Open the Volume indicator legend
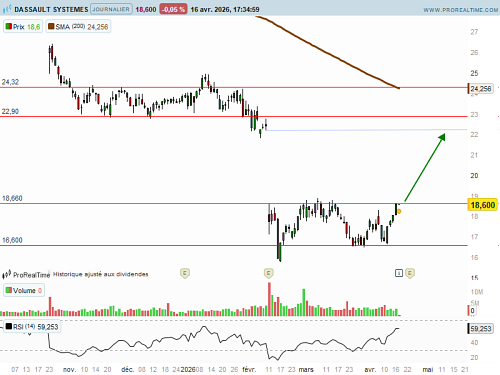Image resolution: width=500 pixels, height=375 pixels. coord(24,290)
